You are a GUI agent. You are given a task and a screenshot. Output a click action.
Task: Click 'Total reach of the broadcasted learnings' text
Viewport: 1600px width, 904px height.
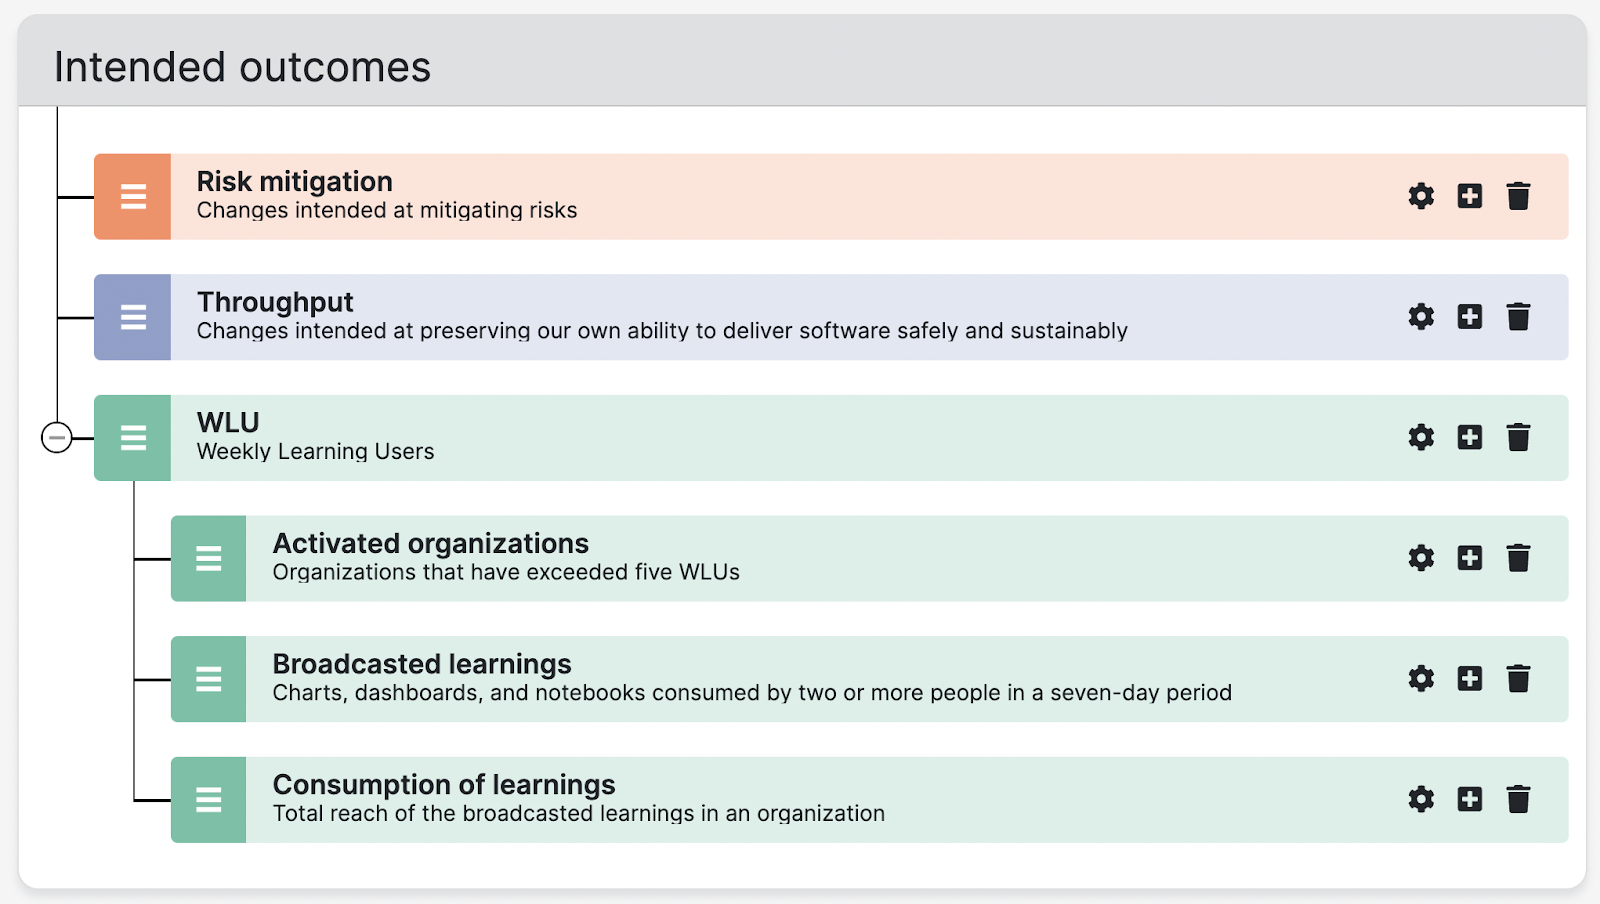[x=579, y=813]
